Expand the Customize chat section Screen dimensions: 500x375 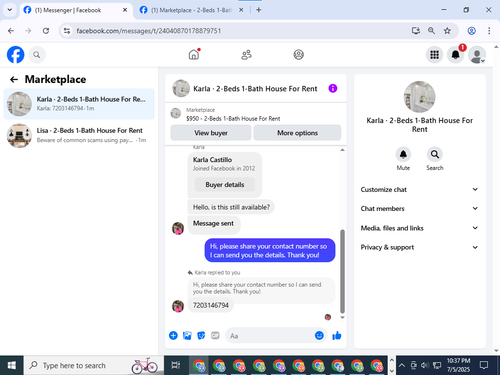click(419, 189)
